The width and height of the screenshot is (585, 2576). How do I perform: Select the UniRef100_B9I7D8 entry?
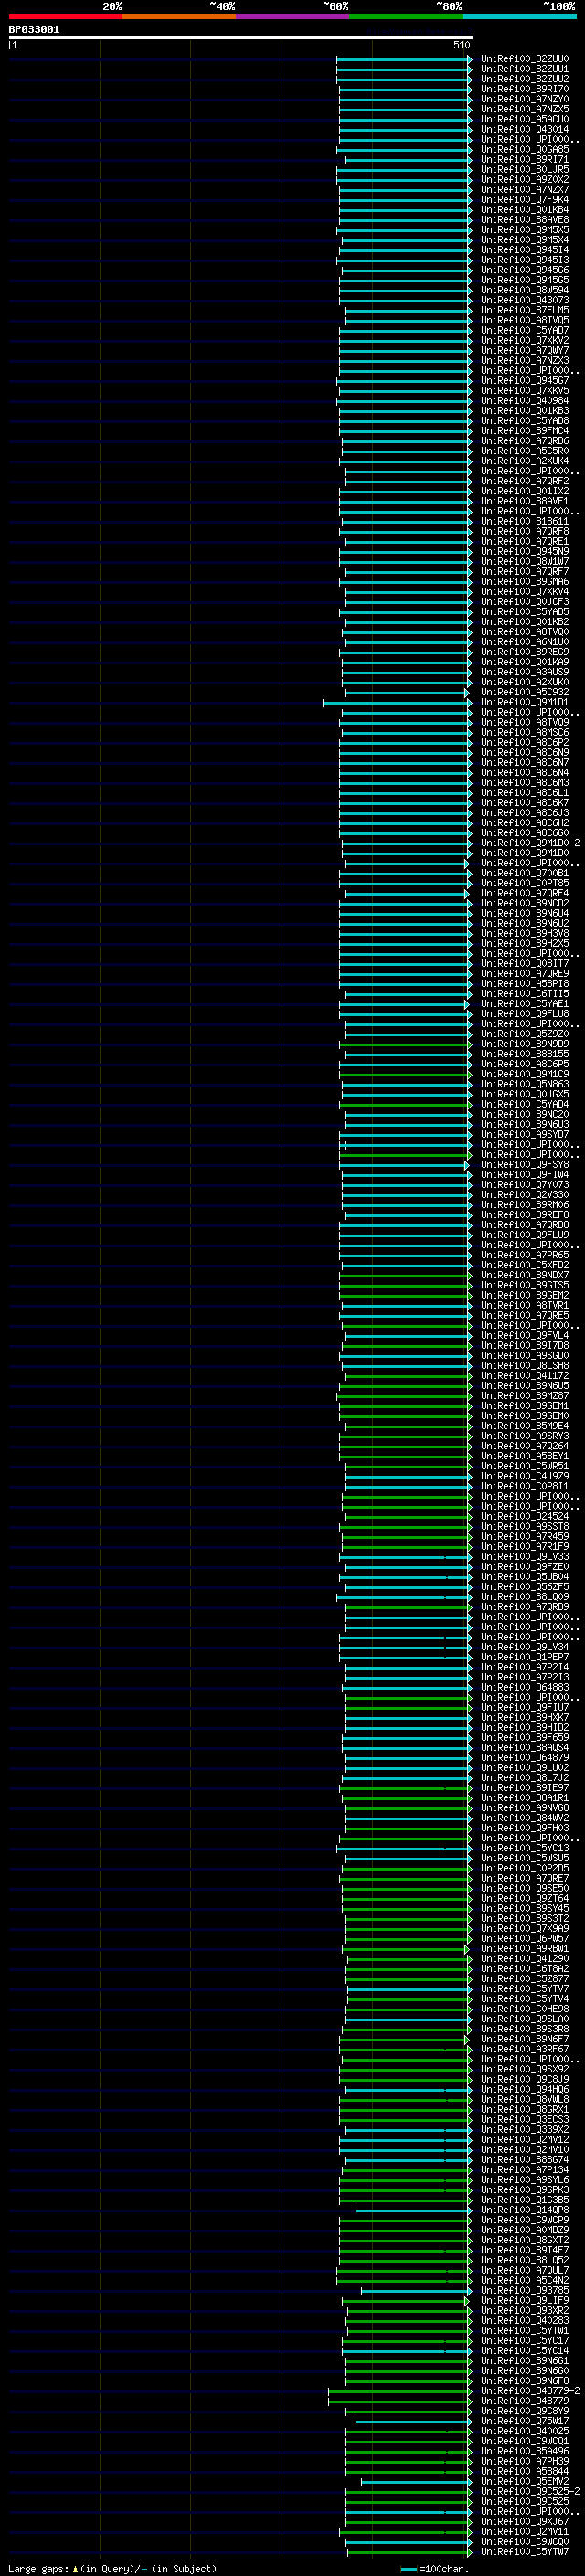(x=524, y=1345)
